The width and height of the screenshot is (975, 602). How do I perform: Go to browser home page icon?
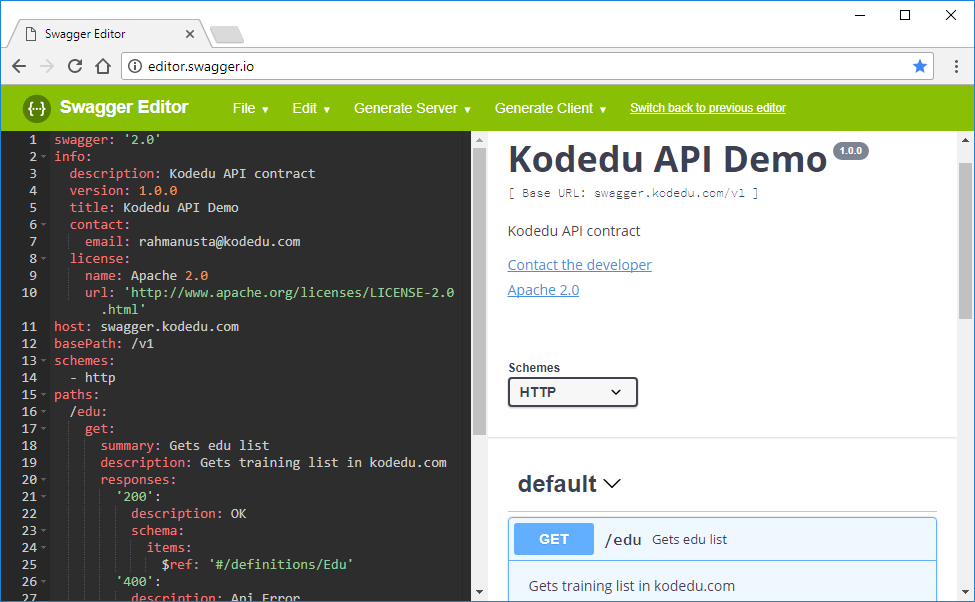pos(103,66)
